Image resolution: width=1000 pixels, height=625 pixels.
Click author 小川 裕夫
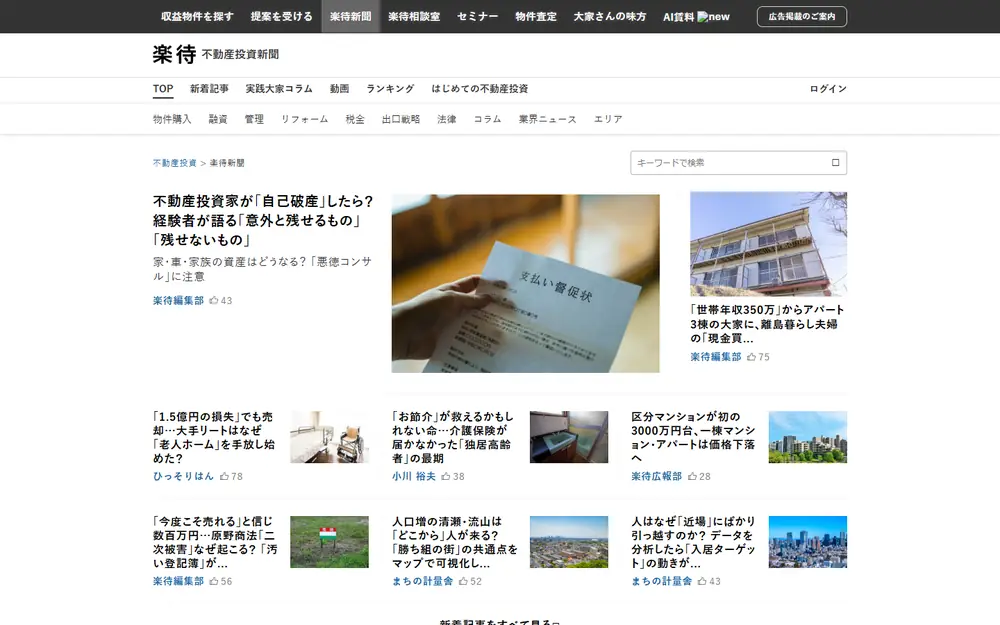[414, 476]
